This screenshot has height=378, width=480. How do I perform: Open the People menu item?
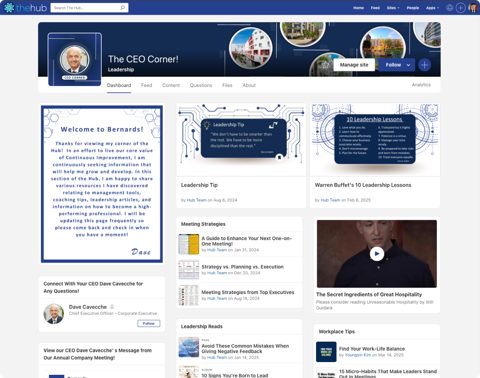[x=413, y=8]
